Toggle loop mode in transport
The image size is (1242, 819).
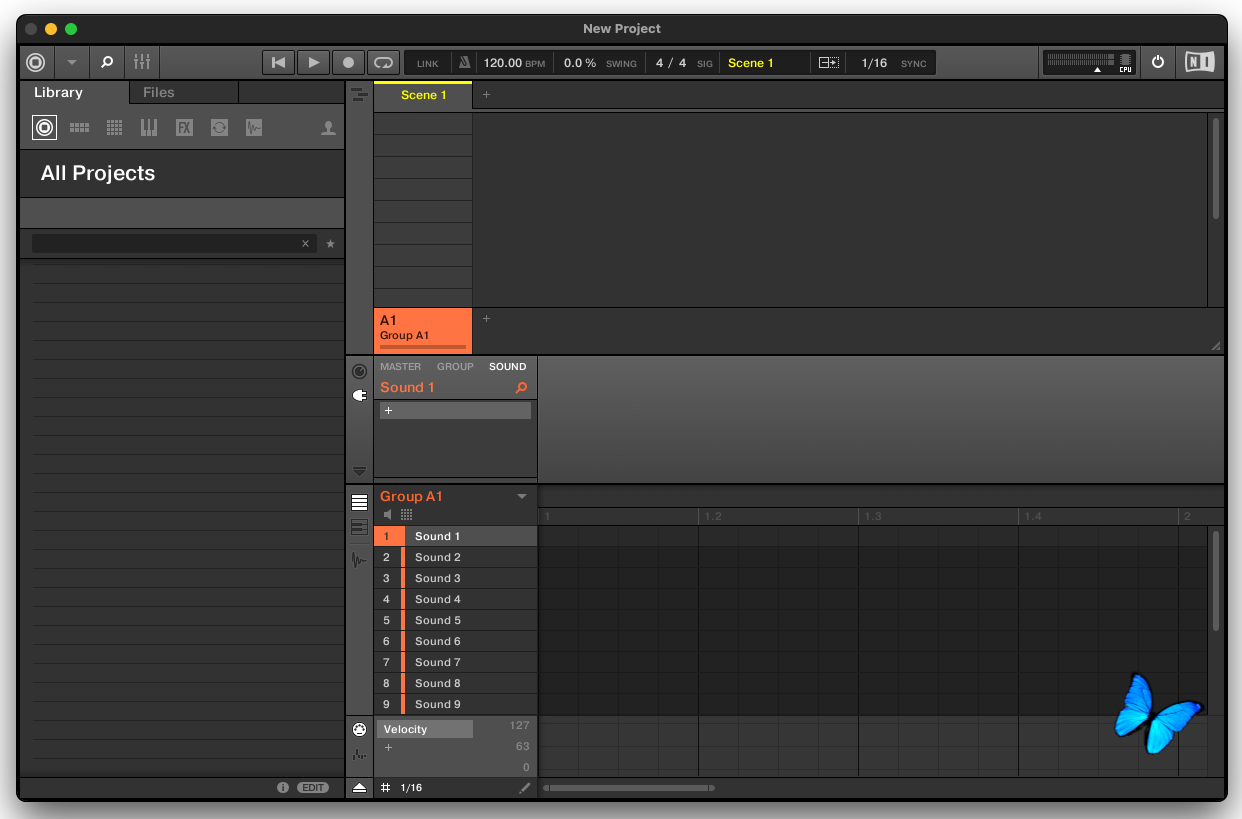pos(382,62)
